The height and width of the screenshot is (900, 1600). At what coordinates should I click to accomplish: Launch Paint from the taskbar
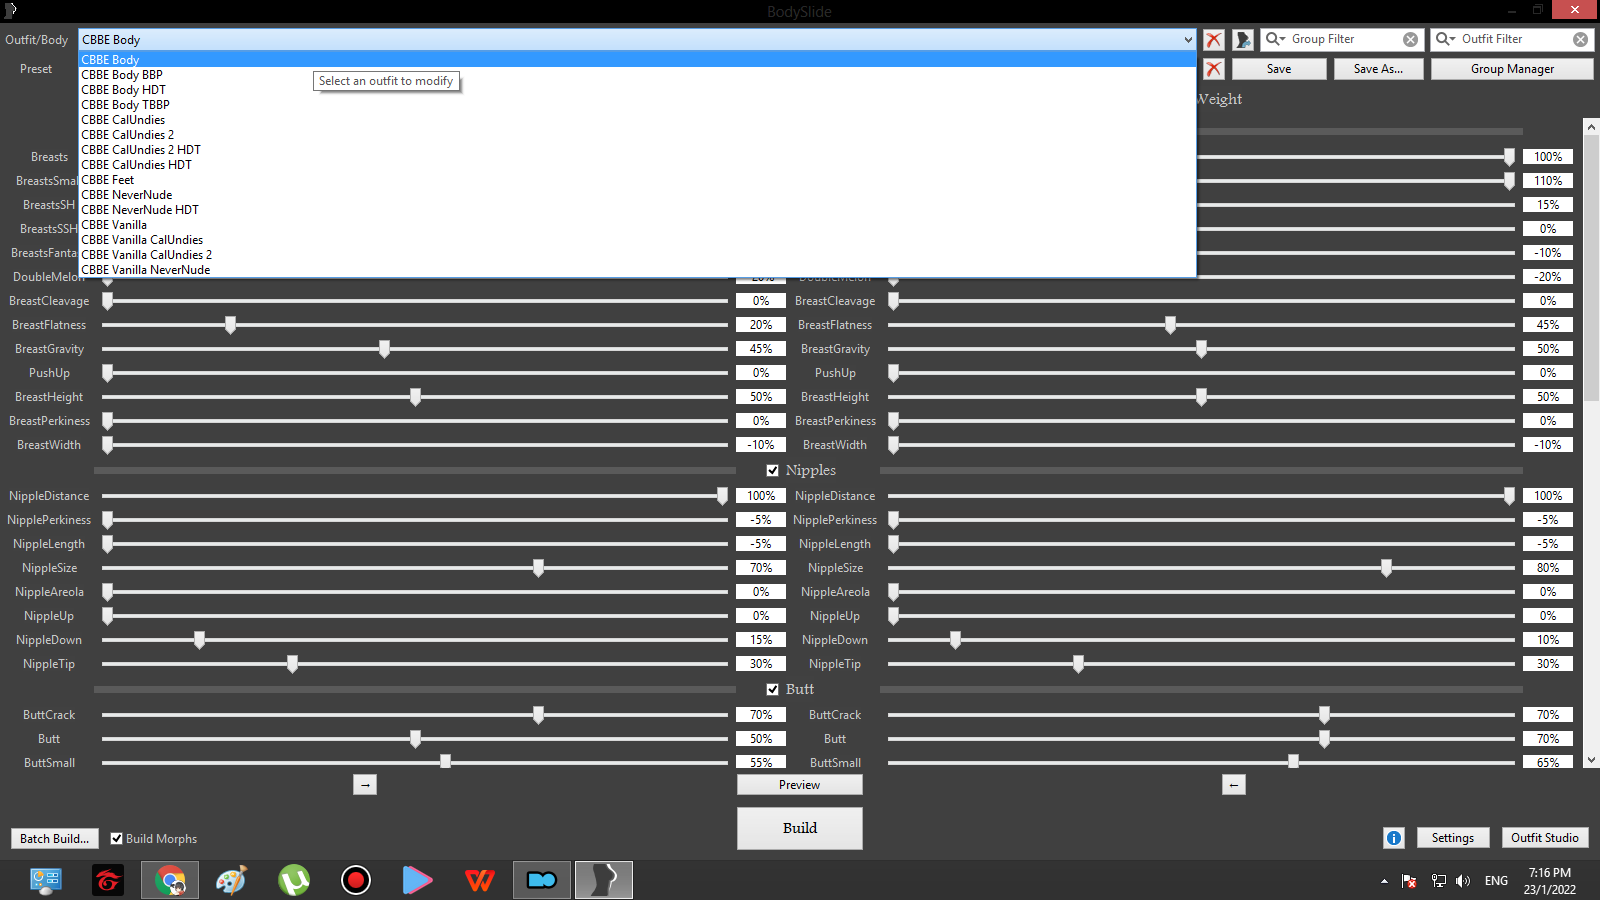(232, 880)
